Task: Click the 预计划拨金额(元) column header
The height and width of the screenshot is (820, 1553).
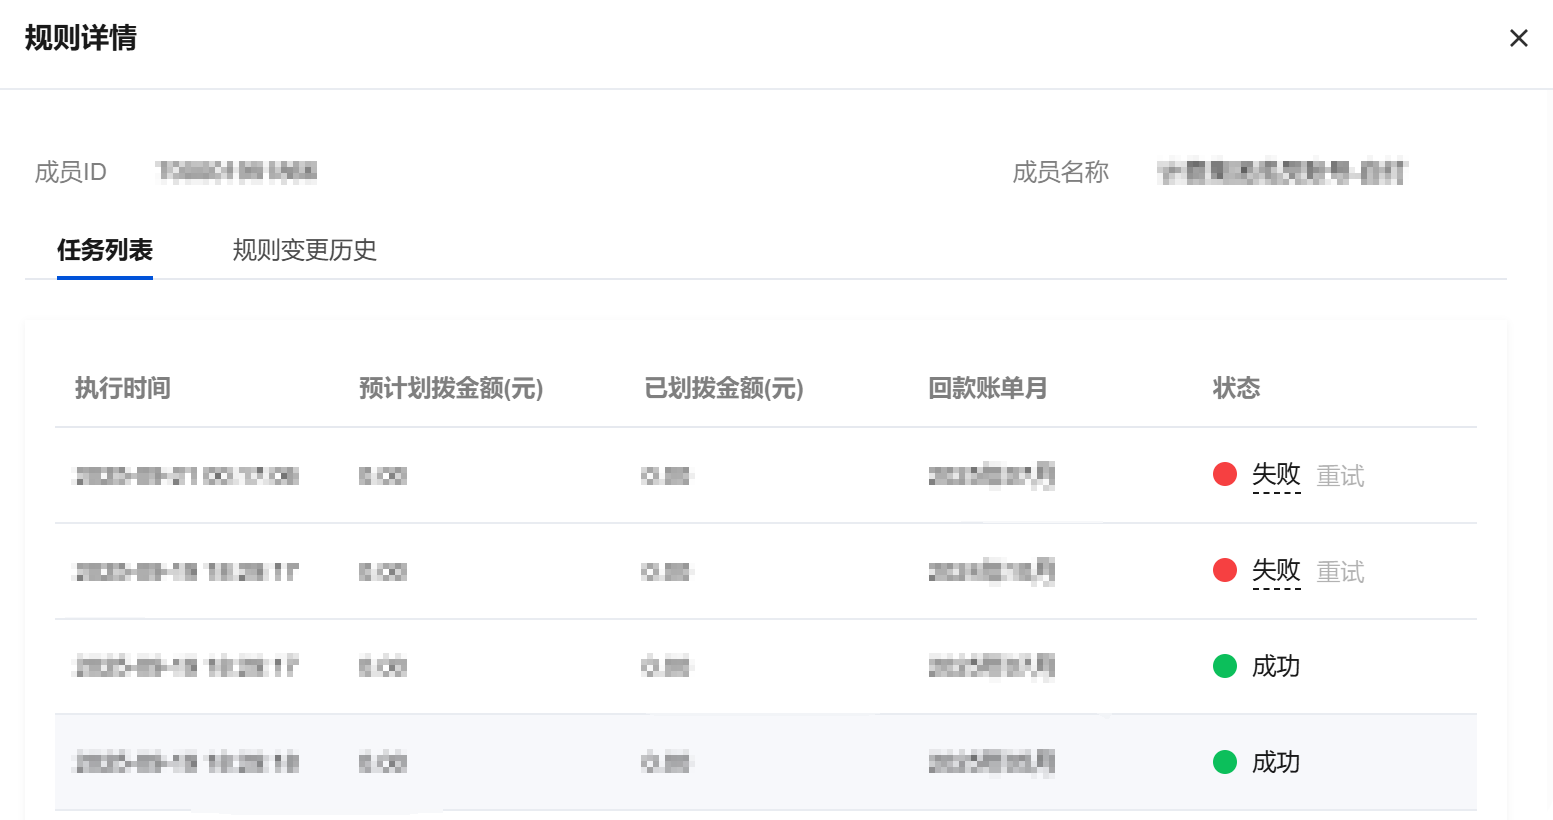Action: click(451, 388)
